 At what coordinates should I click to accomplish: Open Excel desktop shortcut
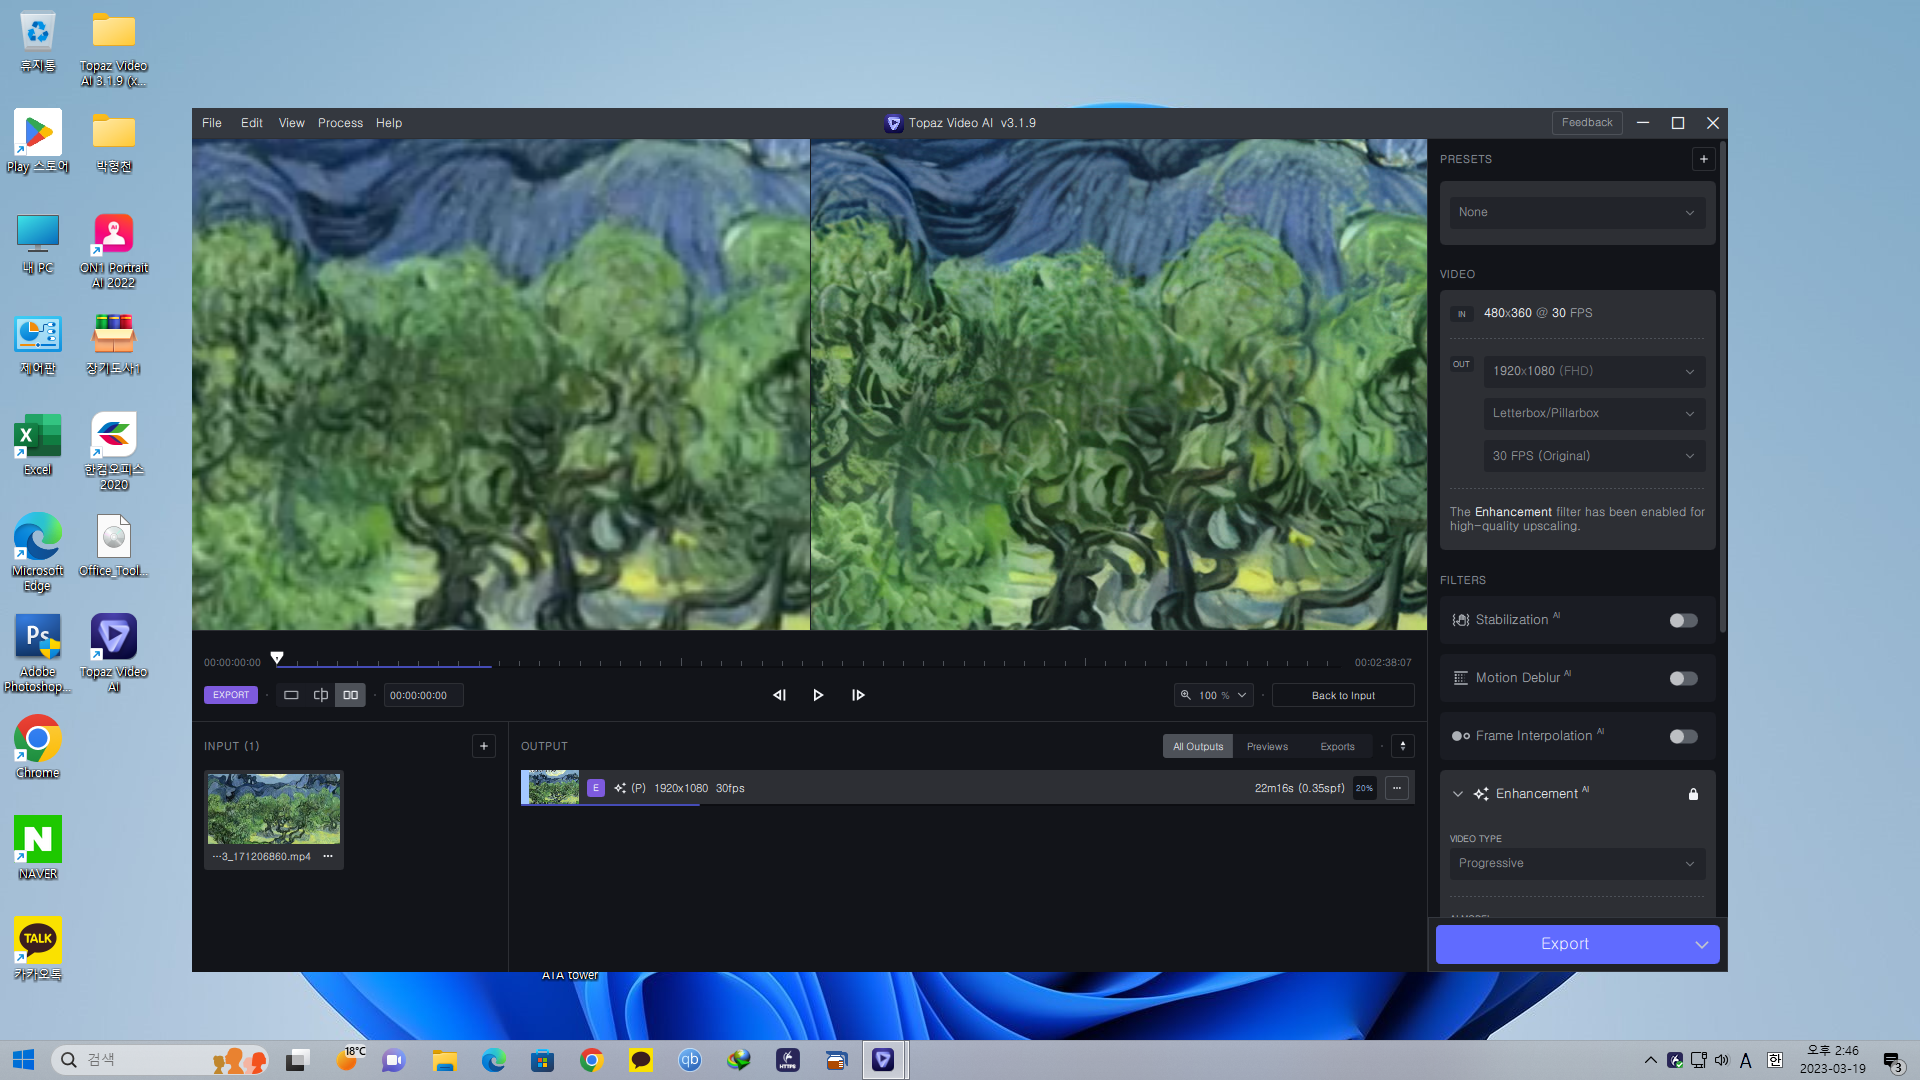point(38,445)
